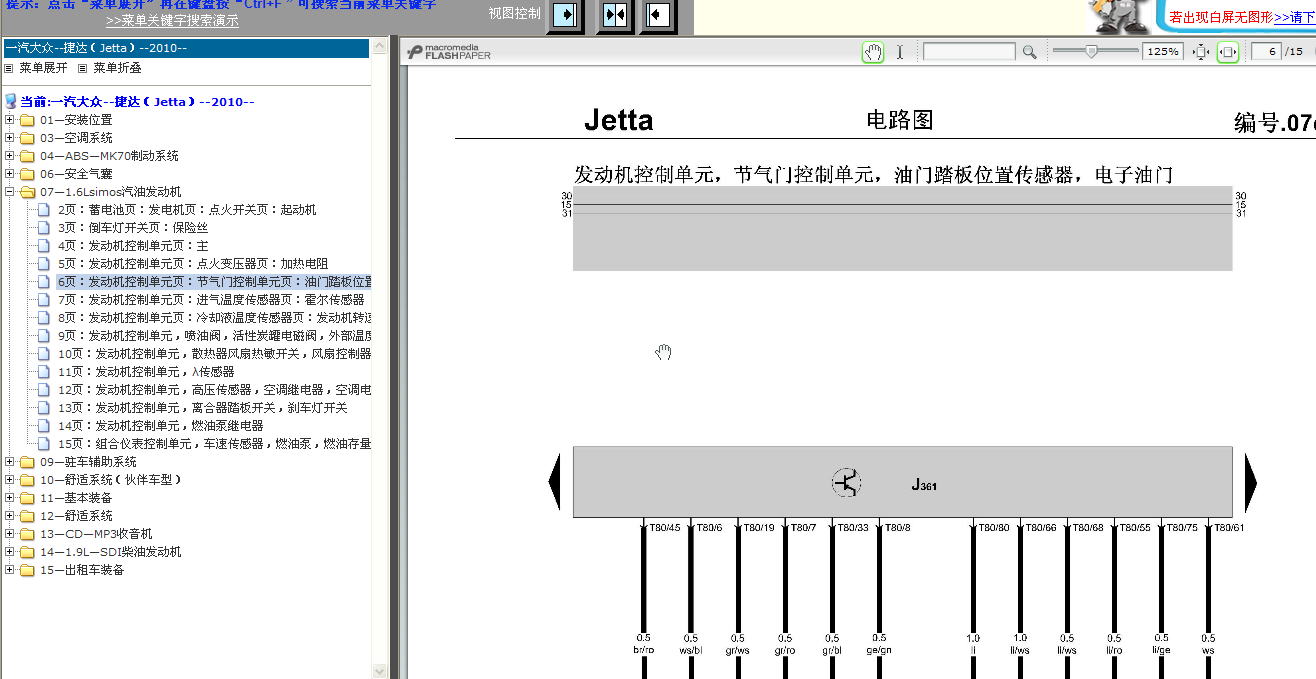The height and width of the screenshot is (679, 1316).
Task: Open 10页 散热器风扇热敏开关
Action: tap(214, 354)
